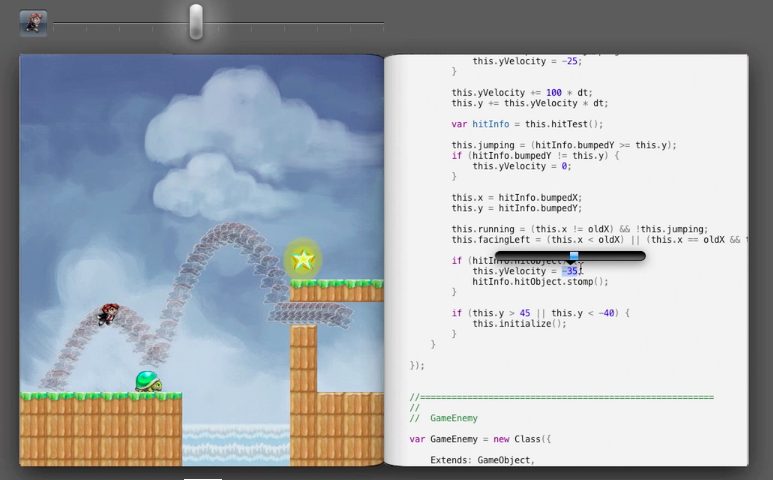Screen dimensions: 773x480
Task: Click the 'Extends: GameObject,' line
Action: pyautogui.click(x=483, y=460)
